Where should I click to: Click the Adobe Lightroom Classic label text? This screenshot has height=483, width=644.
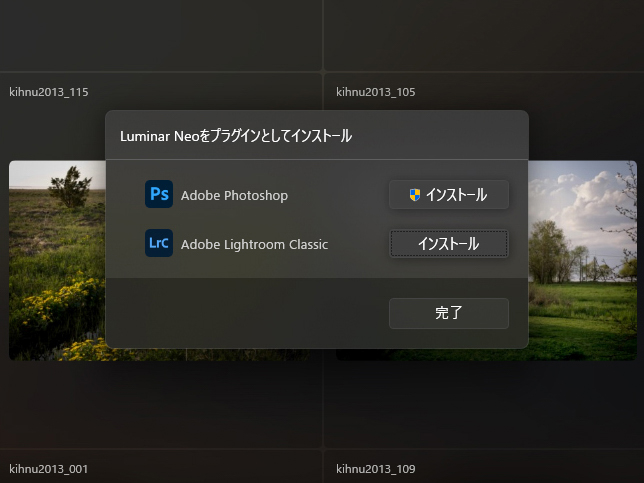coord(255,245)
